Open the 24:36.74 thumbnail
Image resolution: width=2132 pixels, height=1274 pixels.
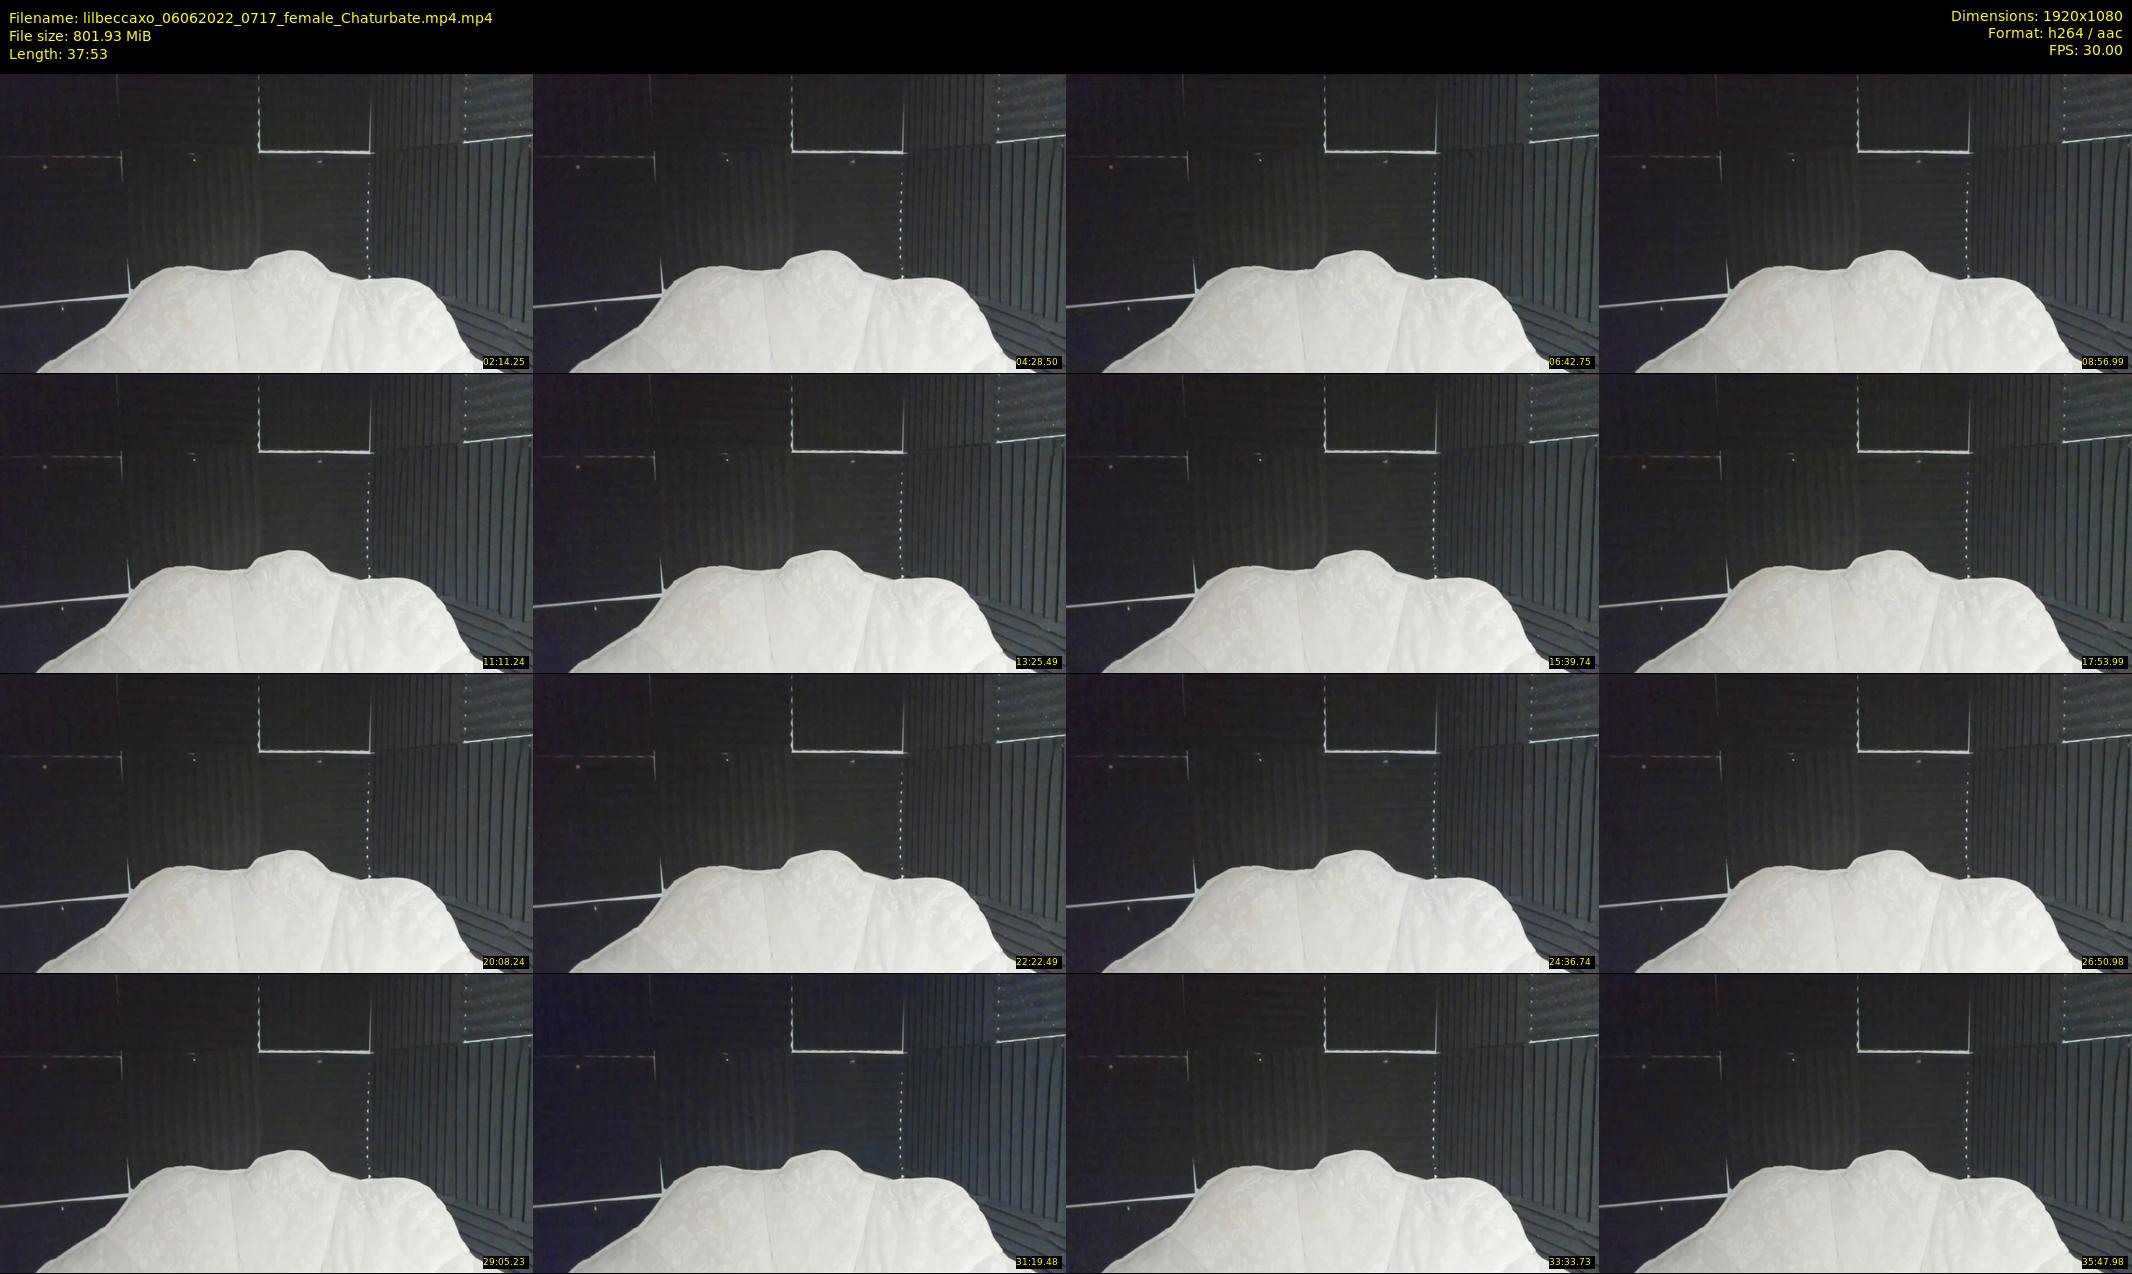click(x=1332, y=823)
